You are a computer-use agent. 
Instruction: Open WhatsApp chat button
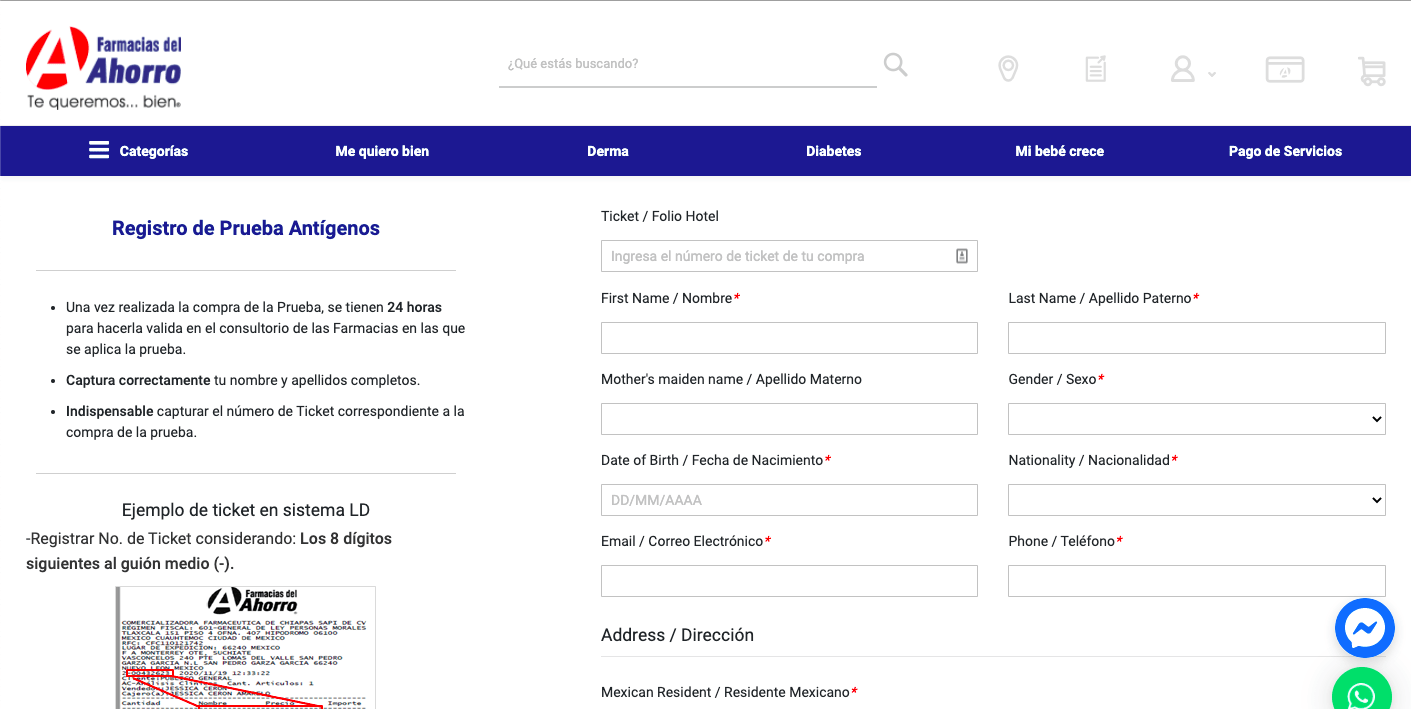(1362, 689)
